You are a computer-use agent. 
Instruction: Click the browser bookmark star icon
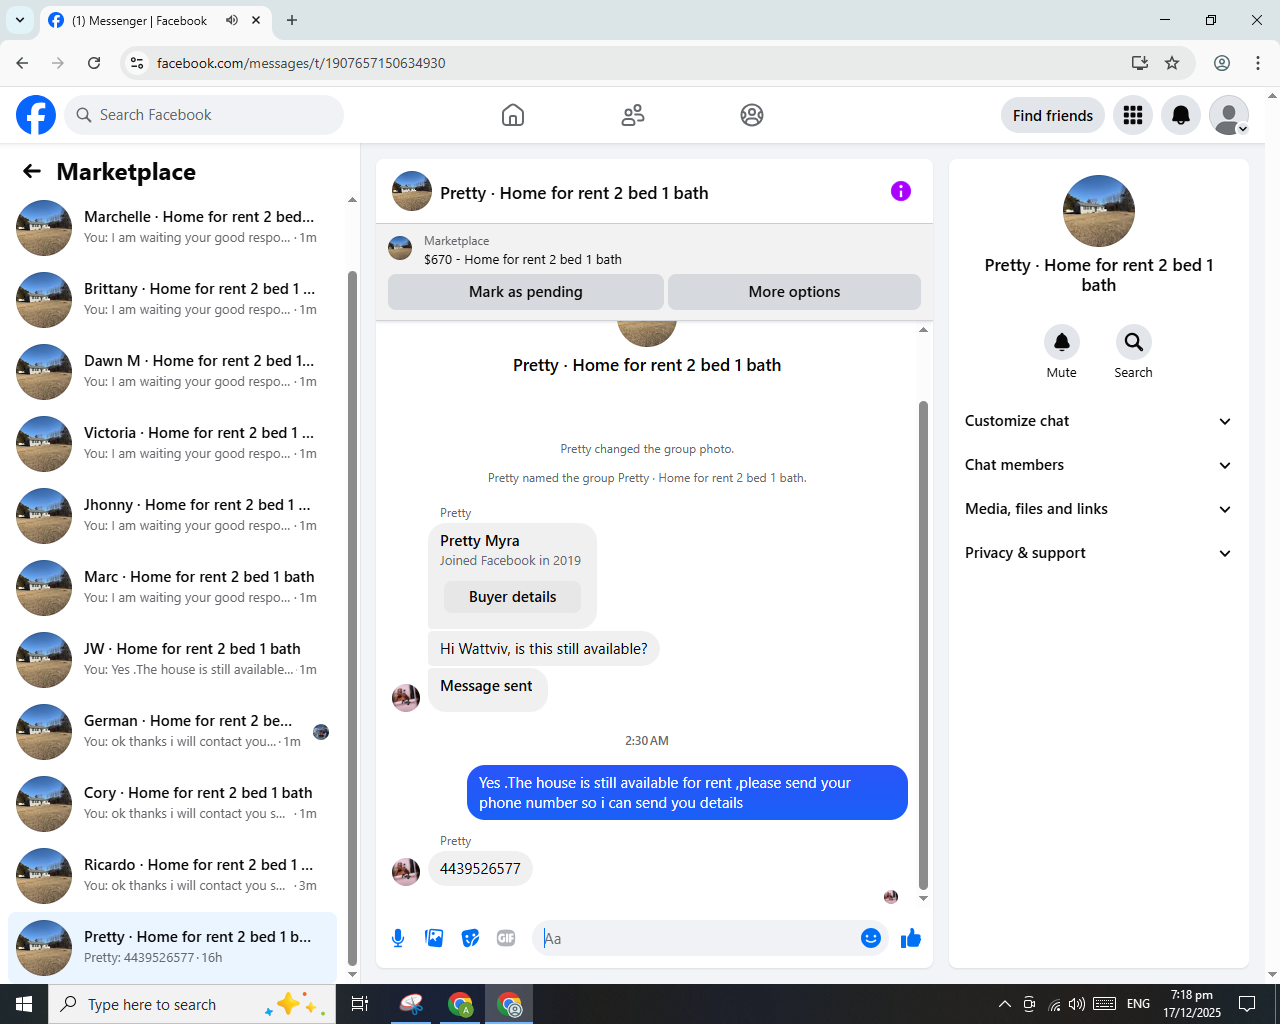click(1172, 63)
